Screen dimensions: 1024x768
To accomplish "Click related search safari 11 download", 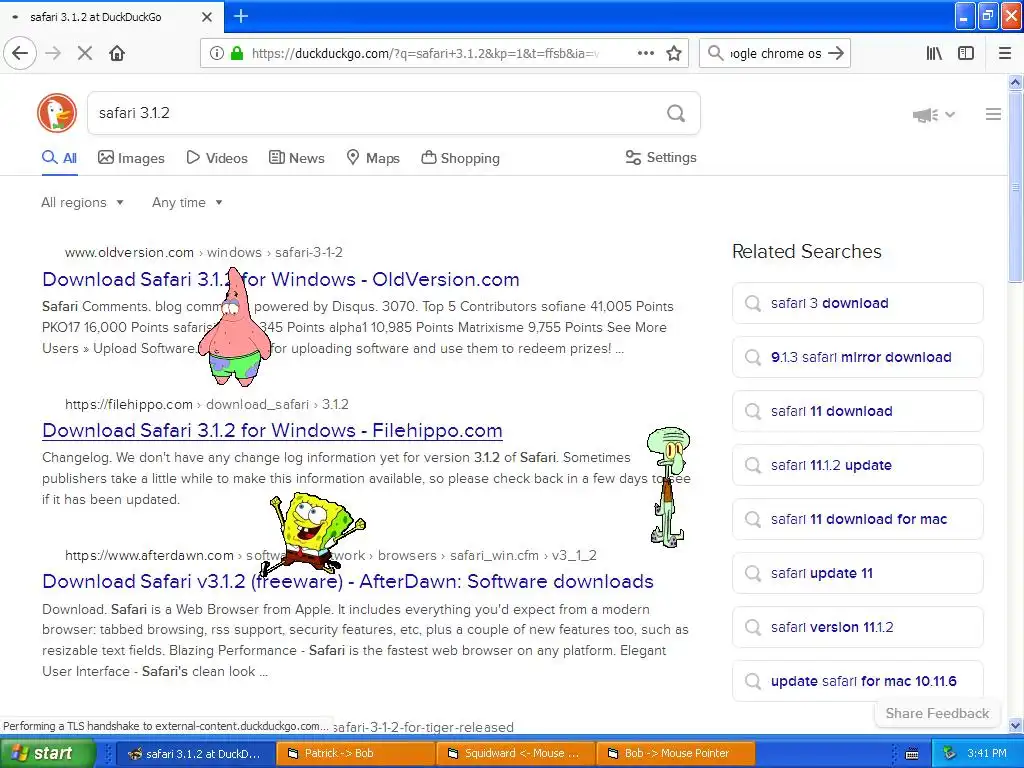I will [x=857, y=411].
